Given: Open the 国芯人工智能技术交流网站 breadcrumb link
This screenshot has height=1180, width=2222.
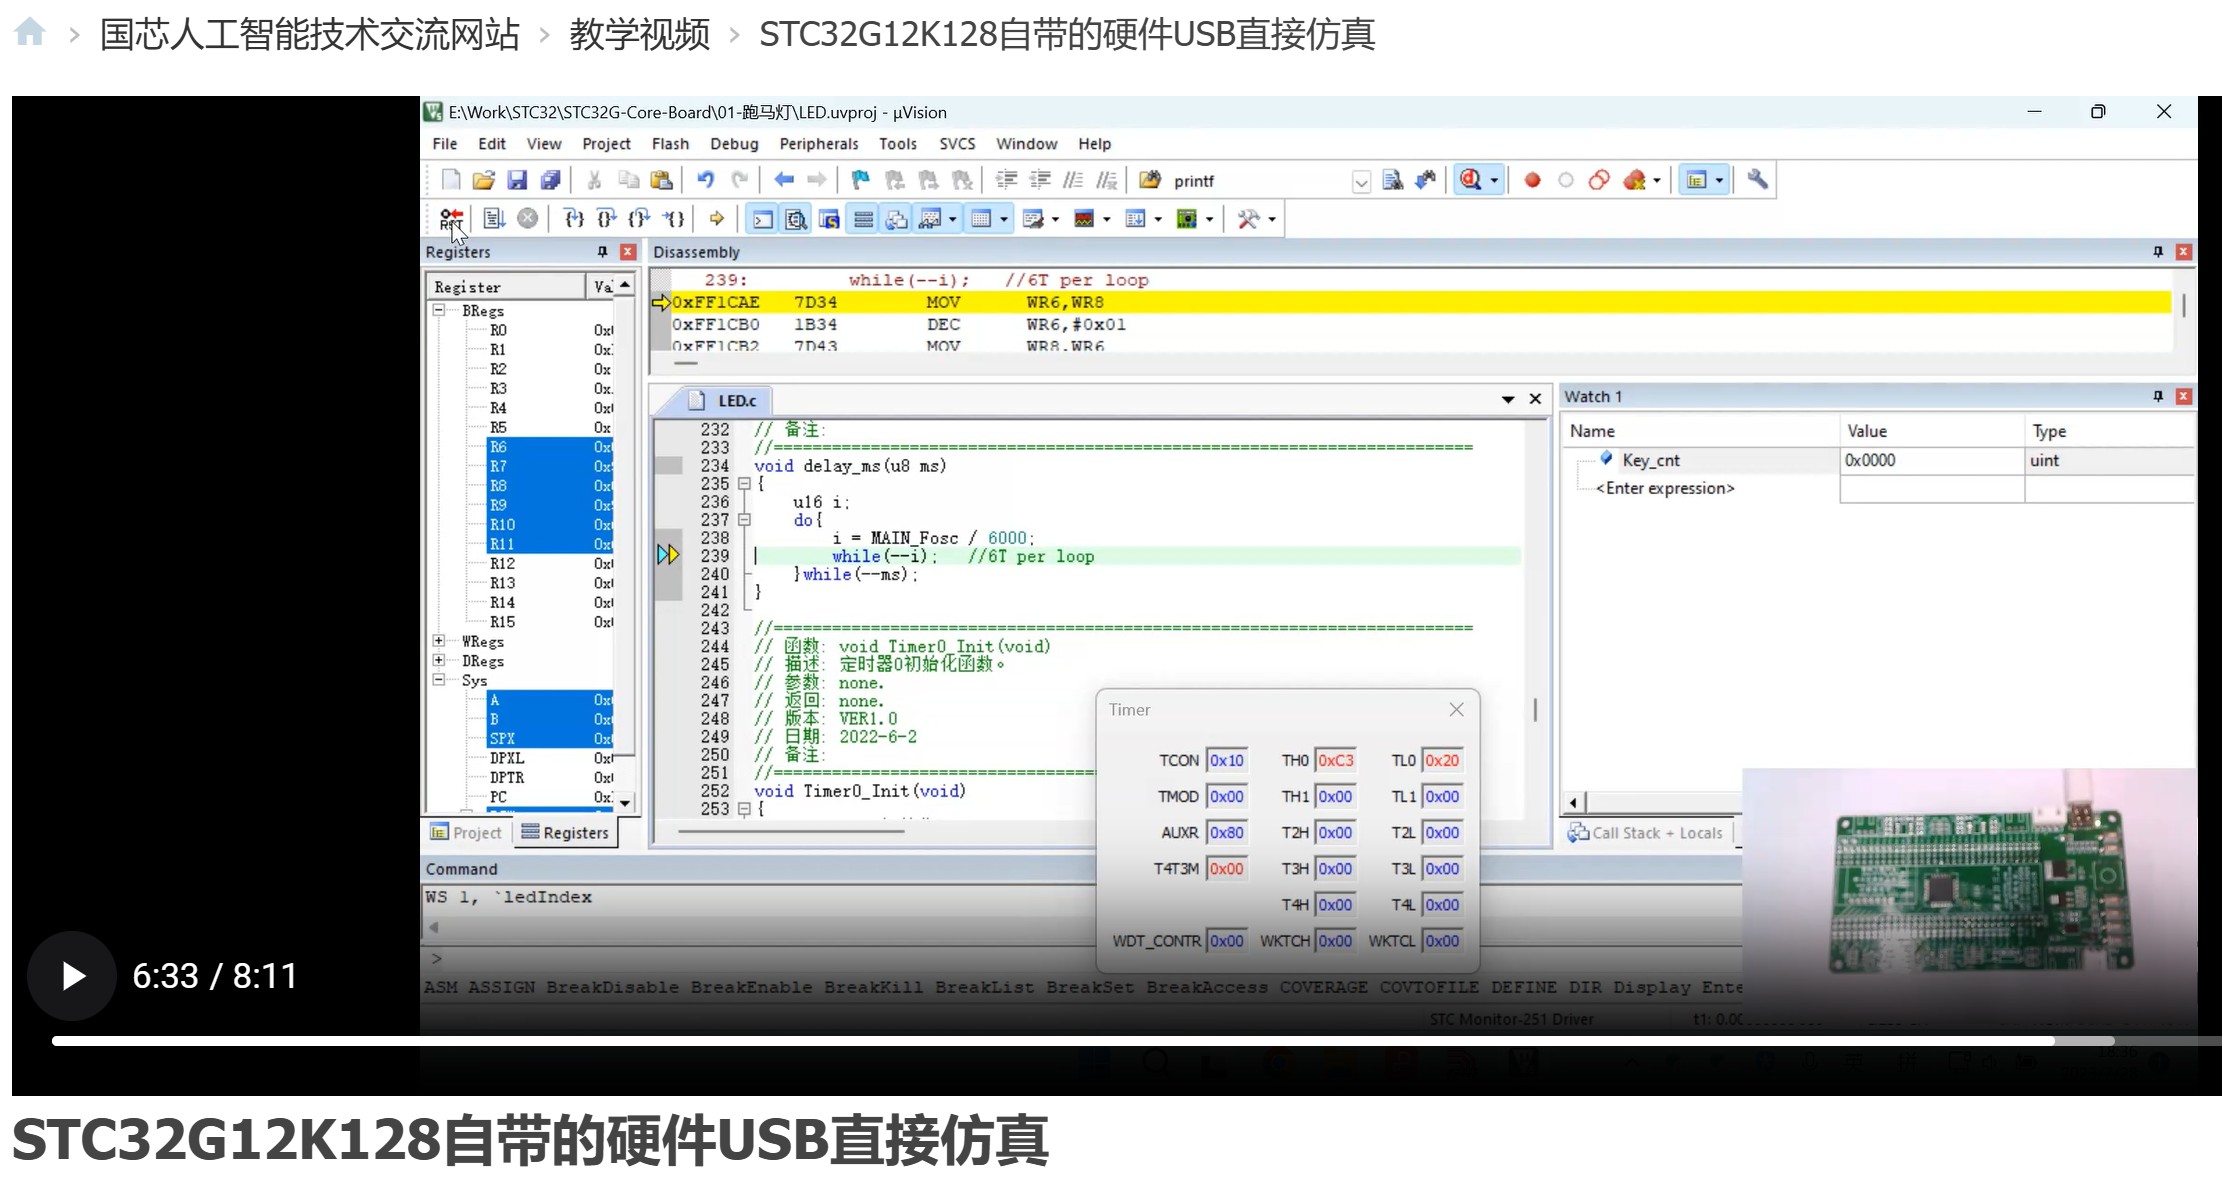Looking at the screenshot, I should point(310,34).
